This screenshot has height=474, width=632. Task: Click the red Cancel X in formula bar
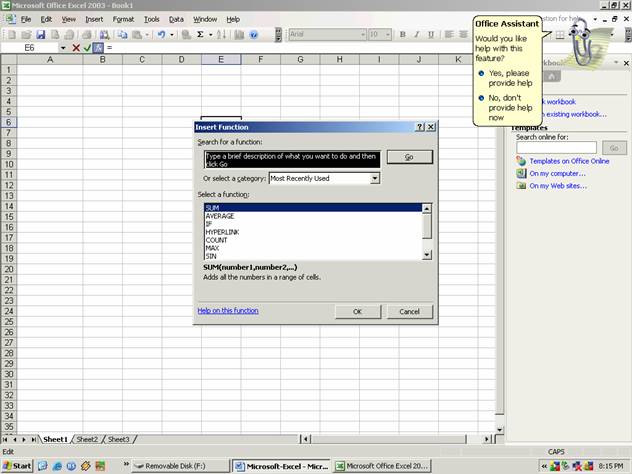[76, 48]
